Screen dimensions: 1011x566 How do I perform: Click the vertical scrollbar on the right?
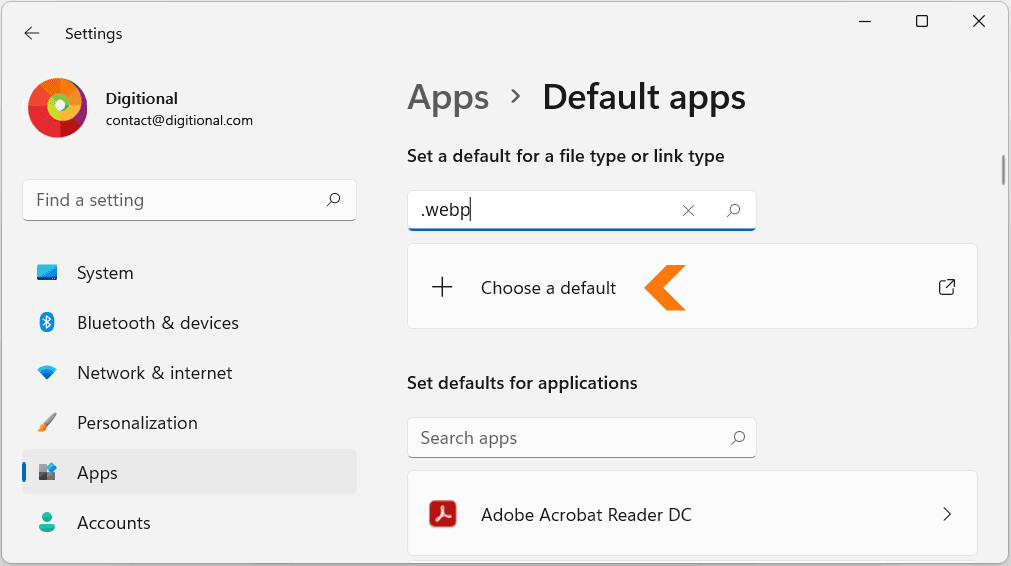tap(1003, 170)
